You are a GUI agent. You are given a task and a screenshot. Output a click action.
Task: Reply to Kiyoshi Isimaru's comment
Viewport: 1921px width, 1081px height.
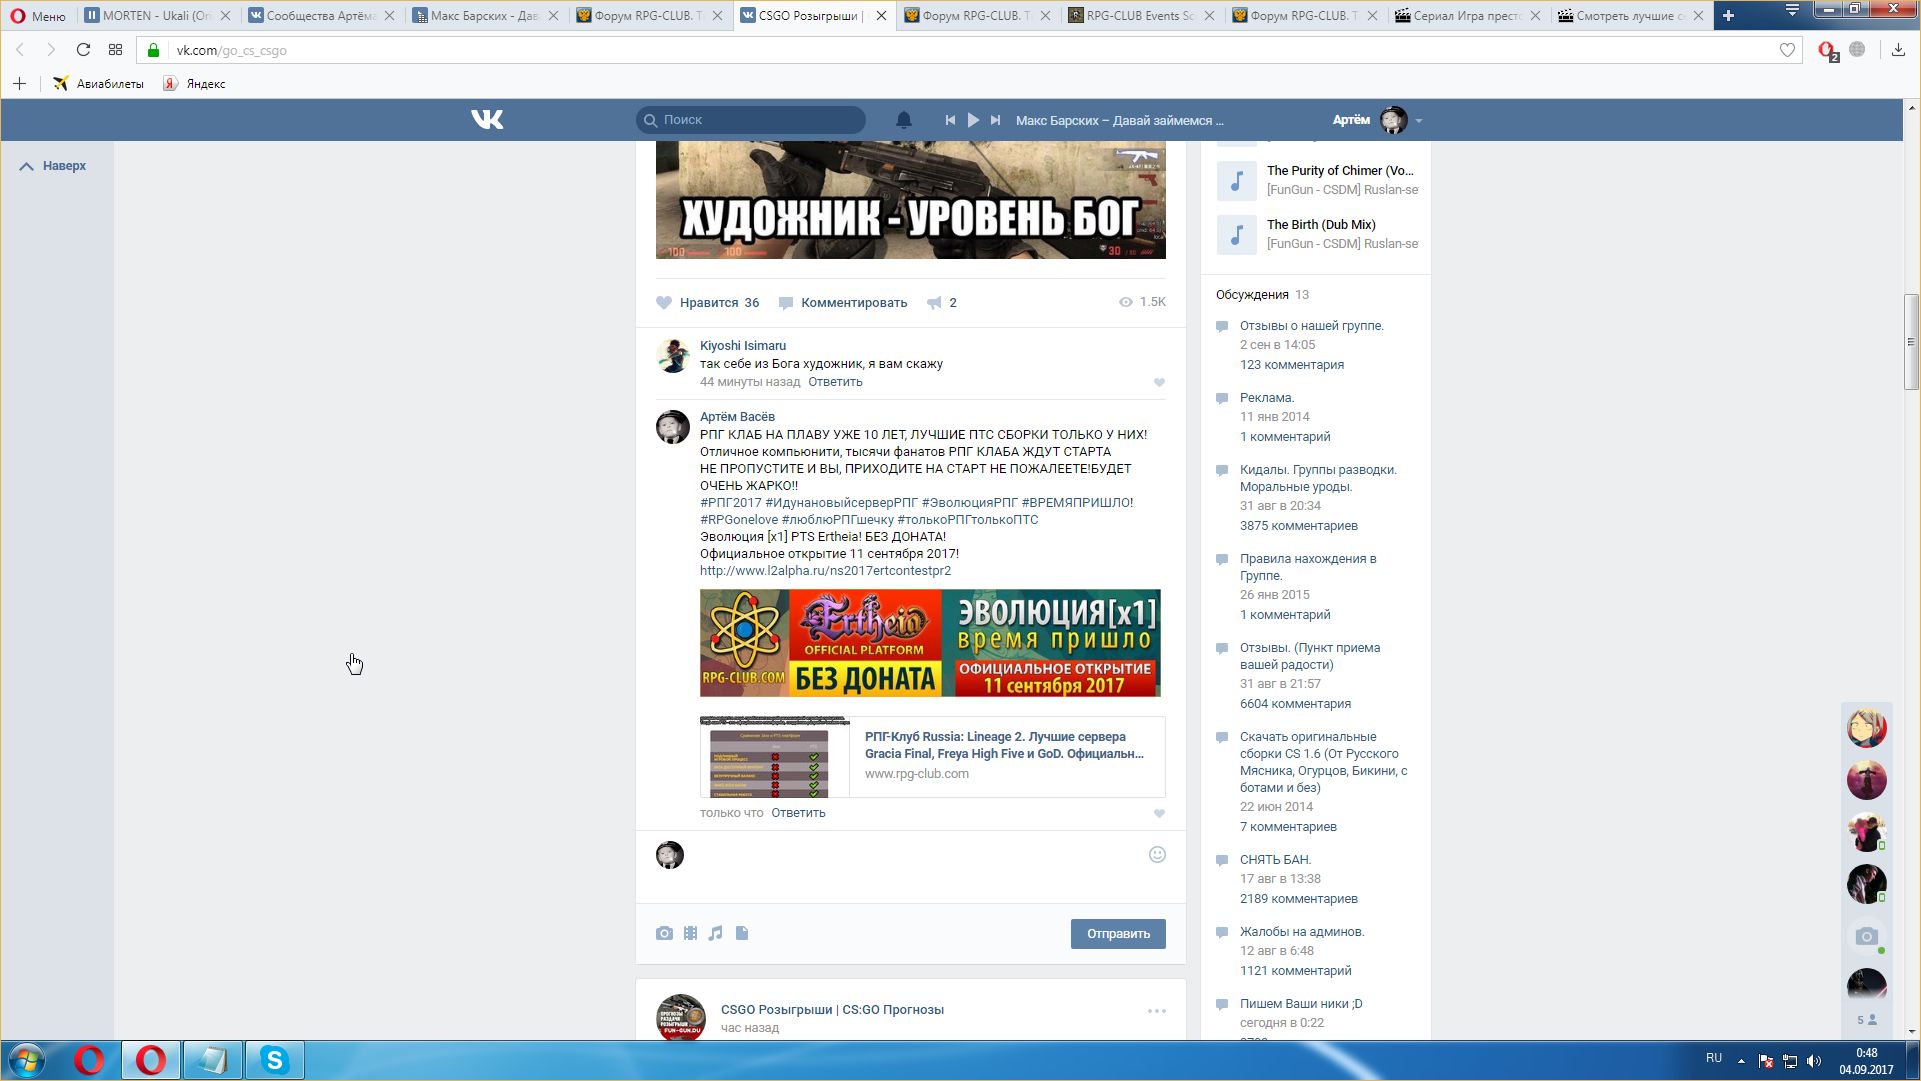pyautogui.click(x=835, y=382)
